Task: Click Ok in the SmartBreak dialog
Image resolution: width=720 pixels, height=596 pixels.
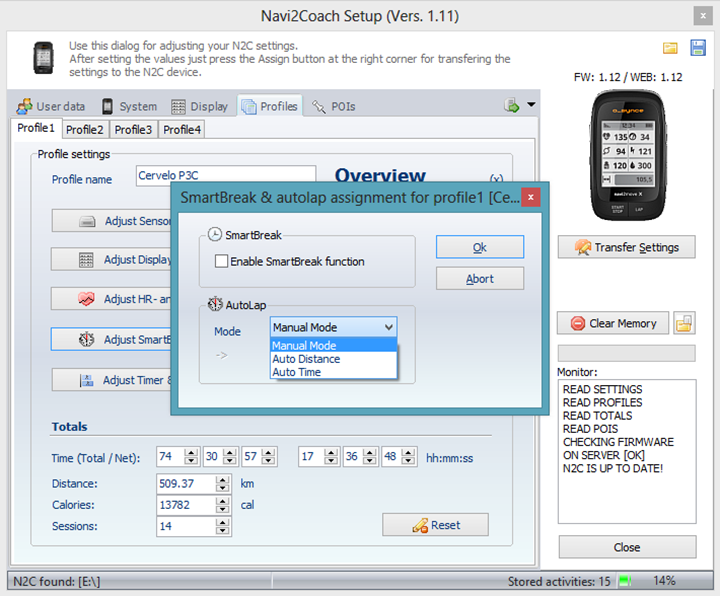Action: [480, 247]
